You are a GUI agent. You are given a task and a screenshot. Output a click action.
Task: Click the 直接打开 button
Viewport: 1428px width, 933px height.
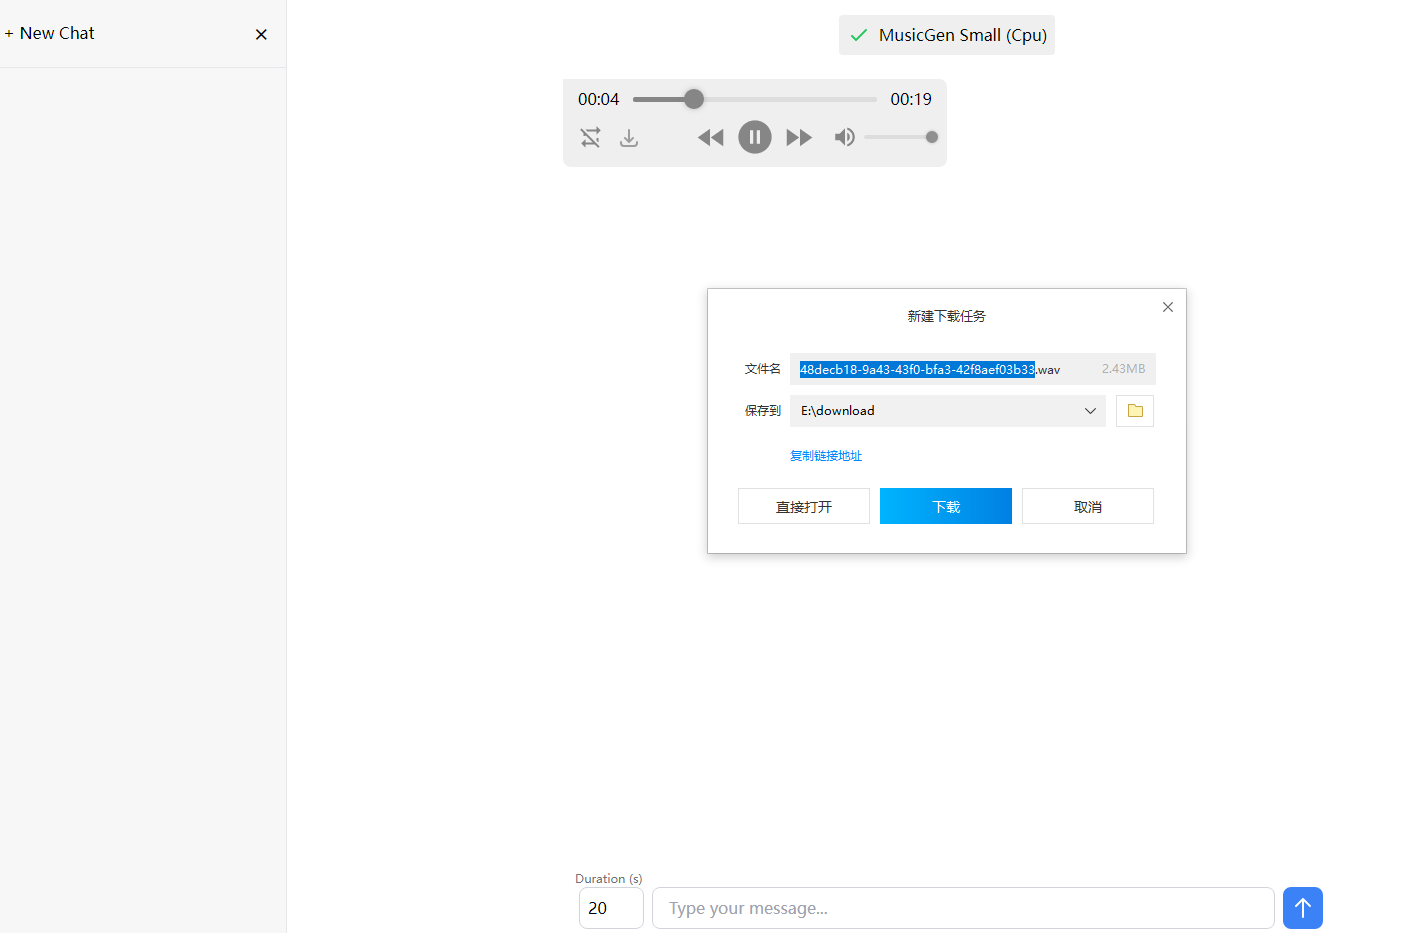804,507
